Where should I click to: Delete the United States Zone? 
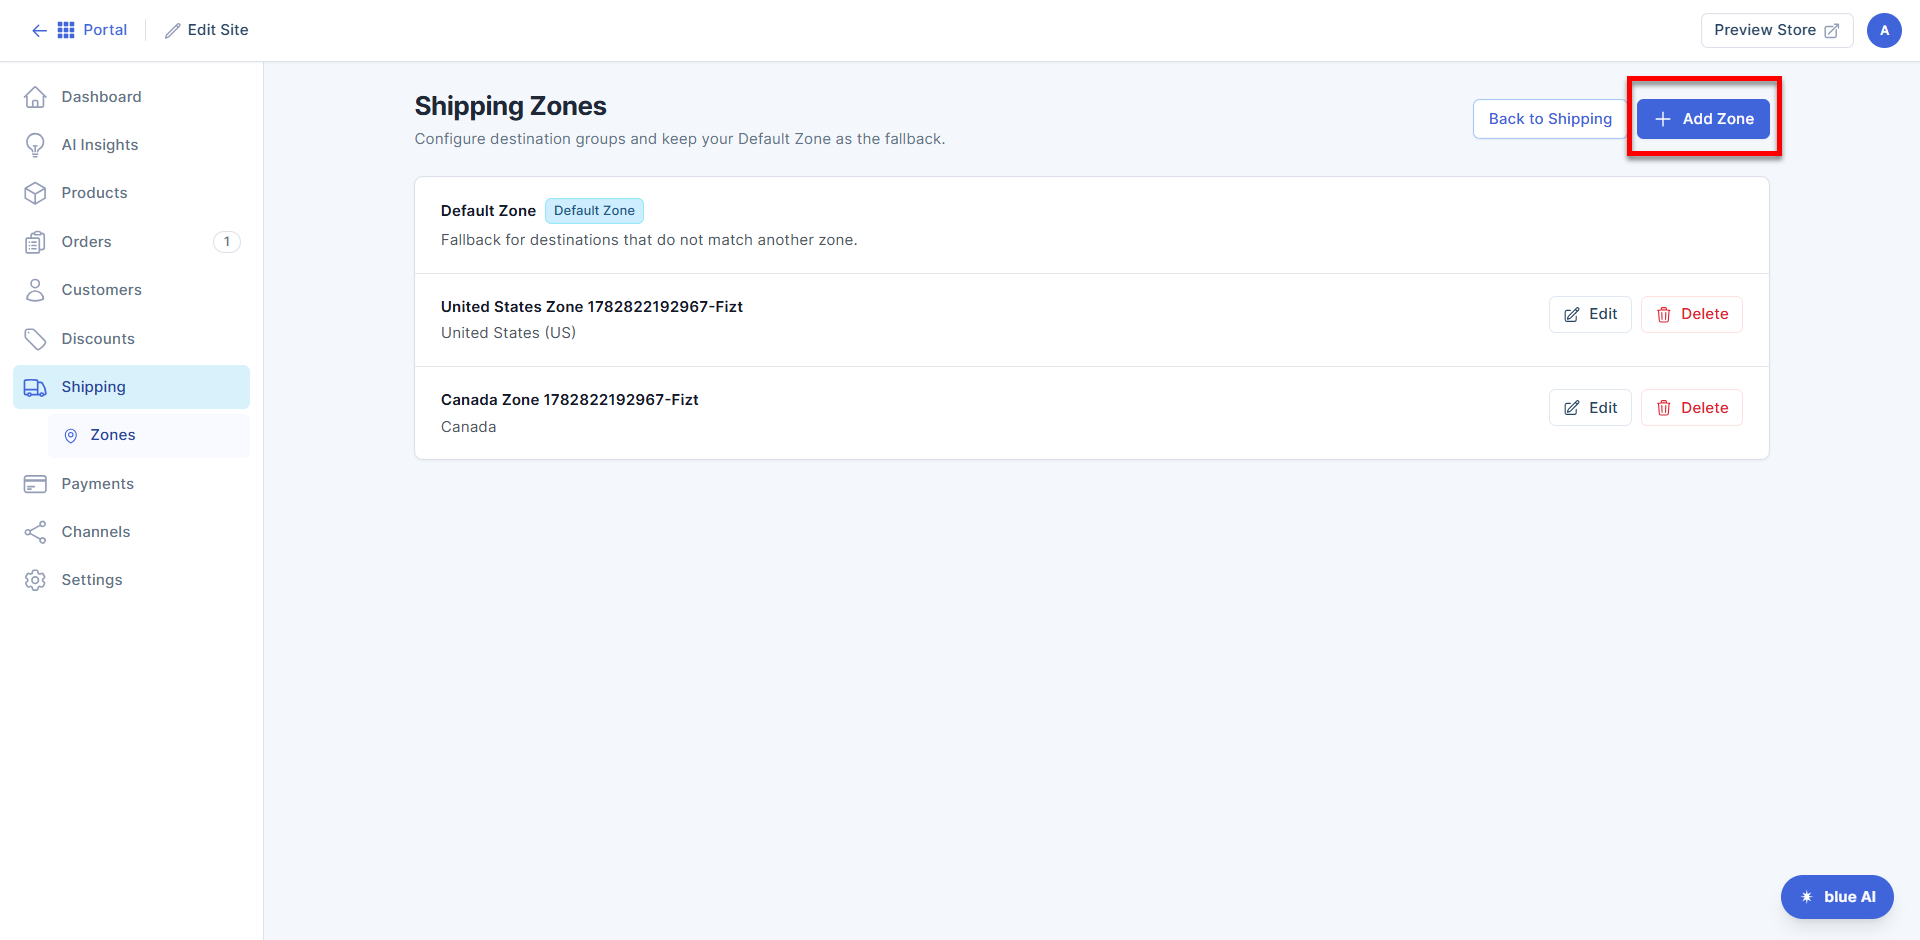click(1692, 314)
